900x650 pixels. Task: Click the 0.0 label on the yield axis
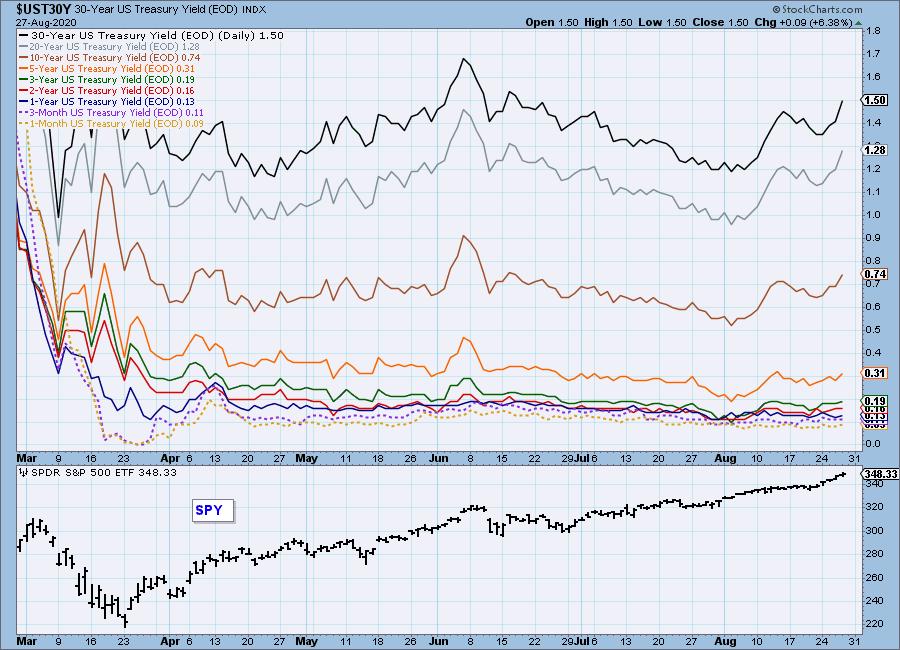tap(873, 443)
